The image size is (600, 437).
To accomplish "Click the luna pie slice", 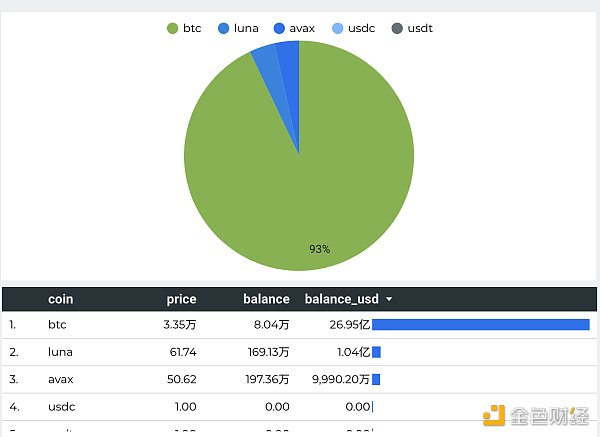I will pyautogui.click(x=267, y=63).
